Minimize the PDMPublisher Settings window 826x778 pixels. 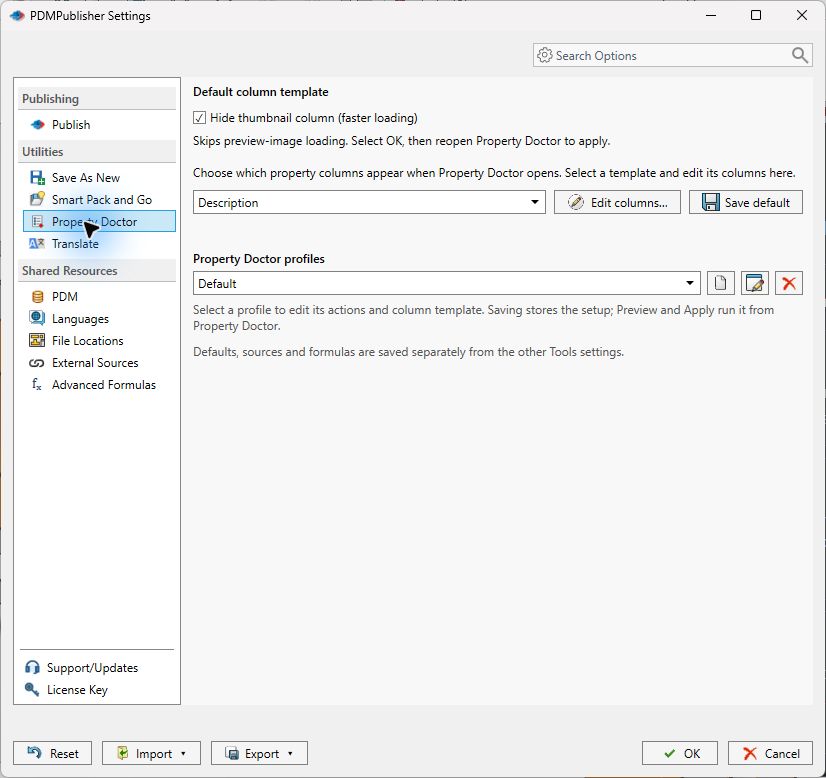[x=711, y=15]
